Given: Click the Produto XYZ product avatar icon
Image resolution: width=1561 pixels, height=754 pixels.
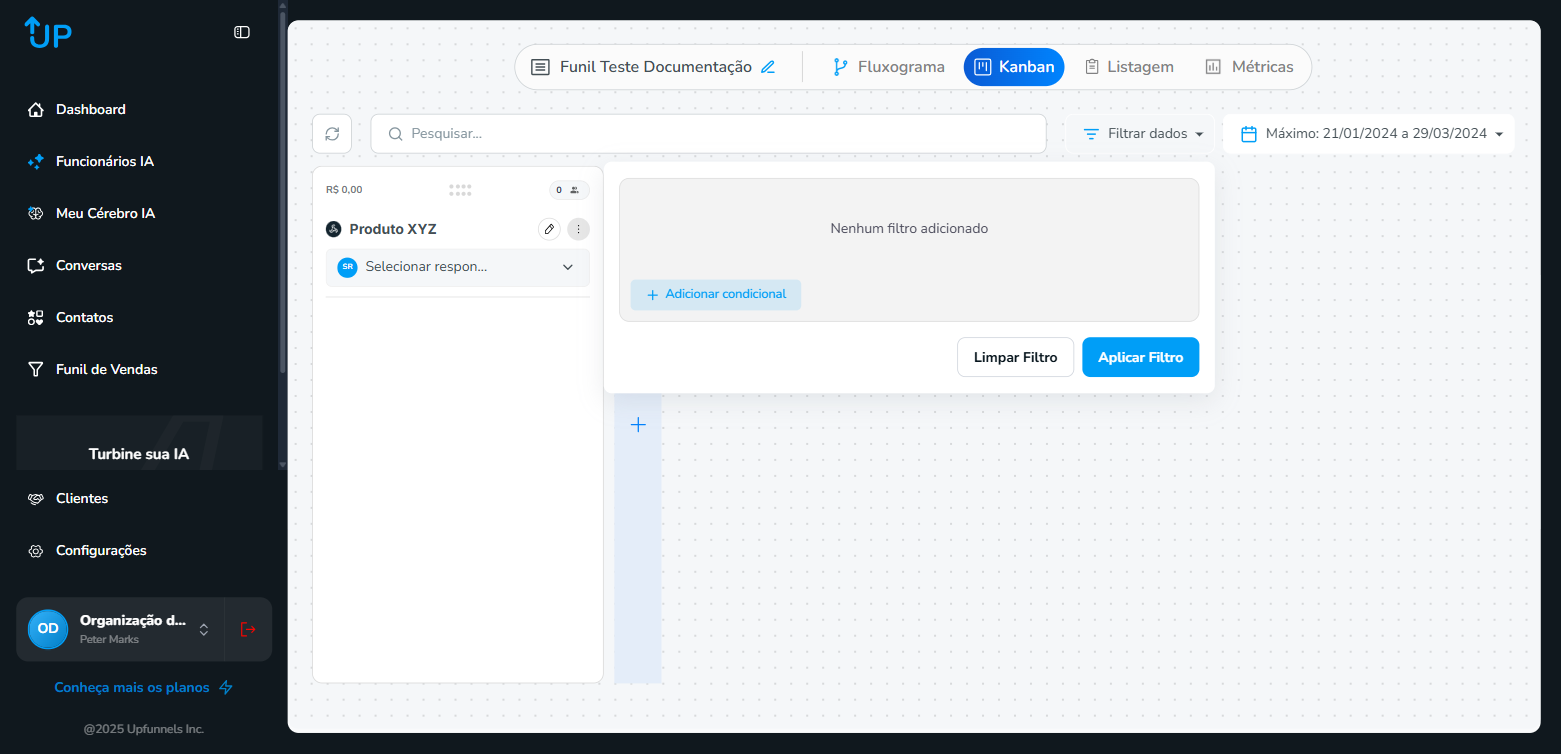Looking at the screenshot, I should (x=333, y=228).
